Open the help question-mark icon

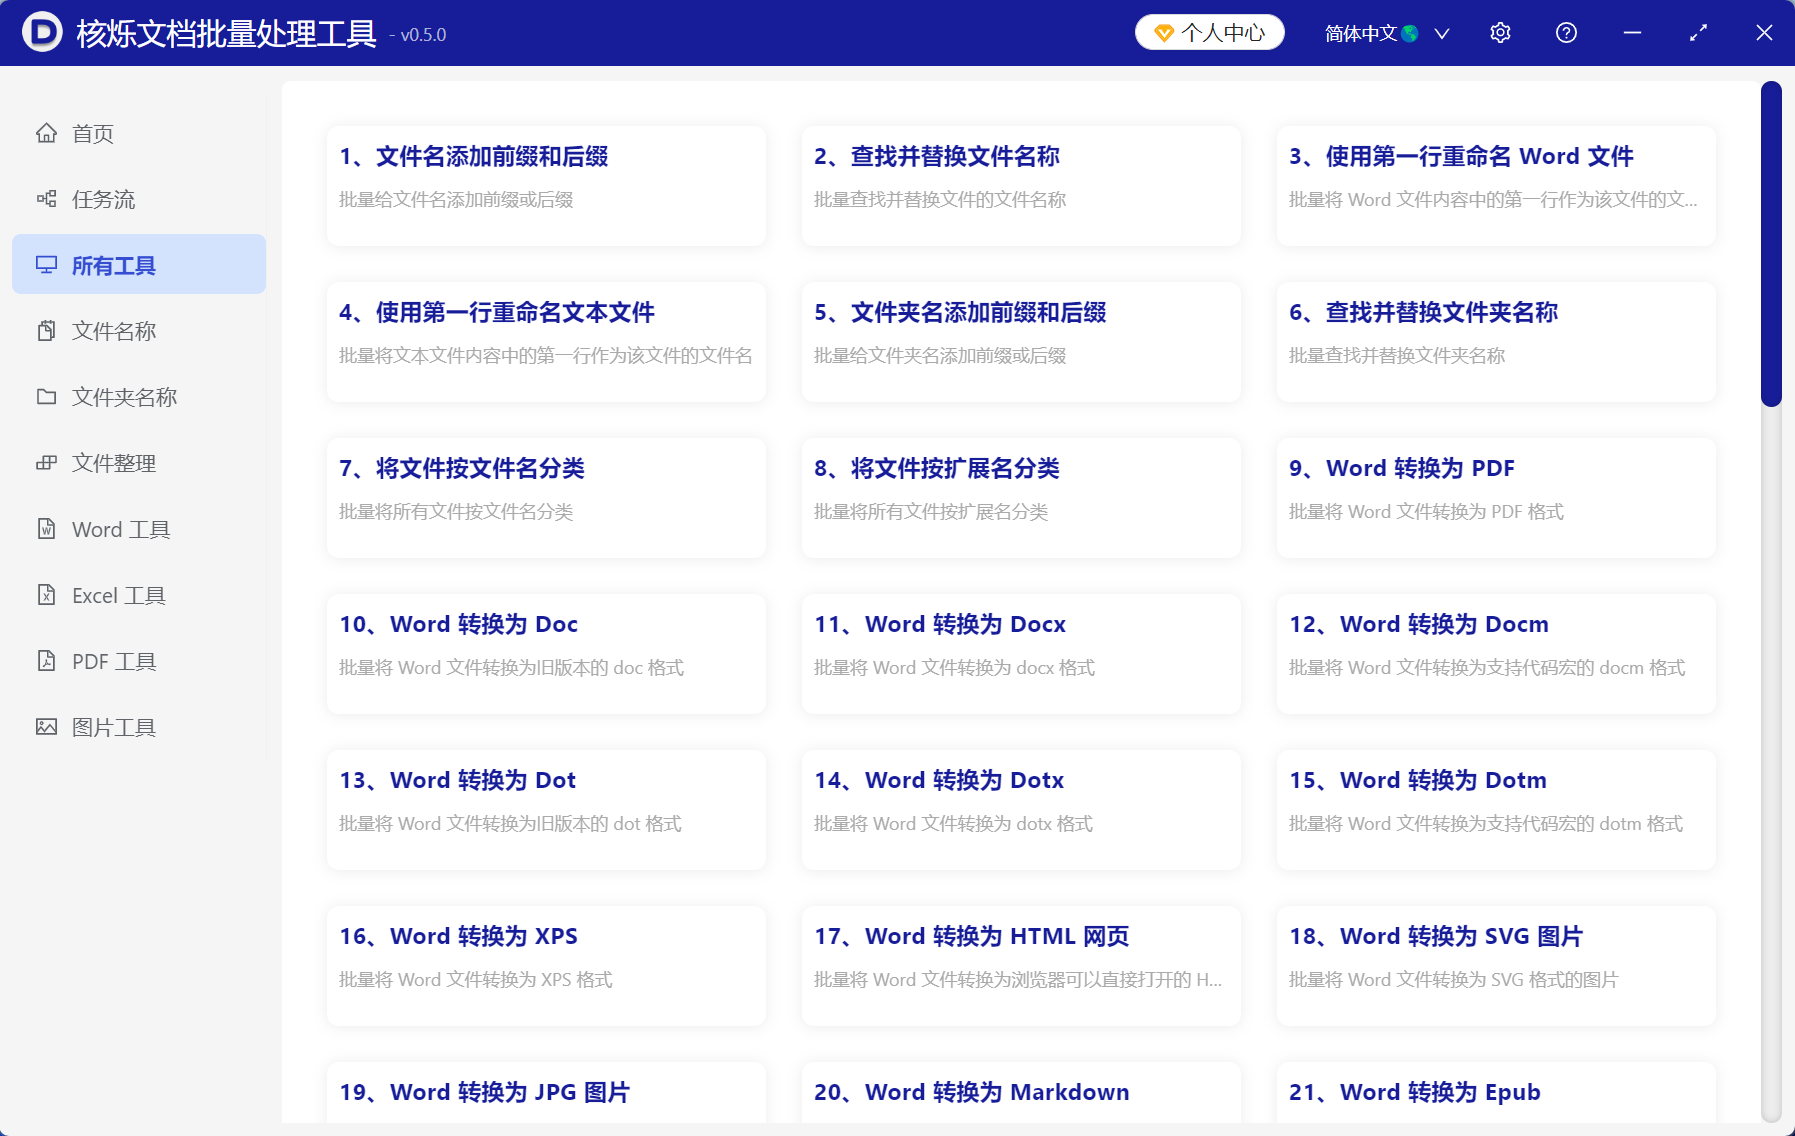click(1565, 32)
